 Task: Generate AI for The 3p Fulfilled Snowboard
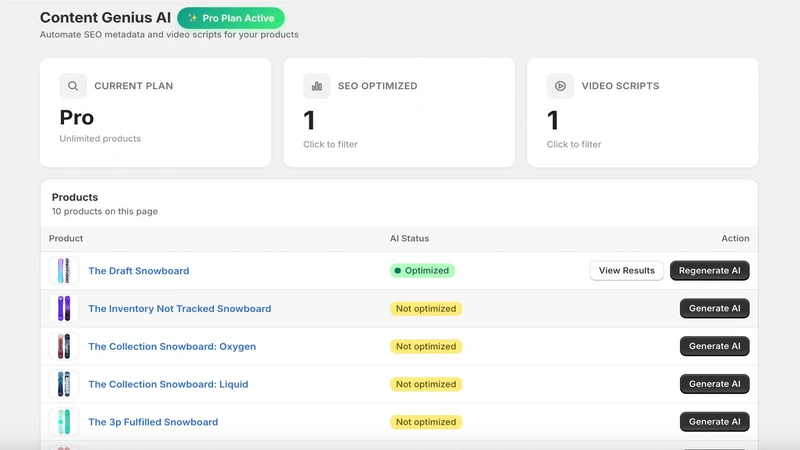click(x=715, y=421)
